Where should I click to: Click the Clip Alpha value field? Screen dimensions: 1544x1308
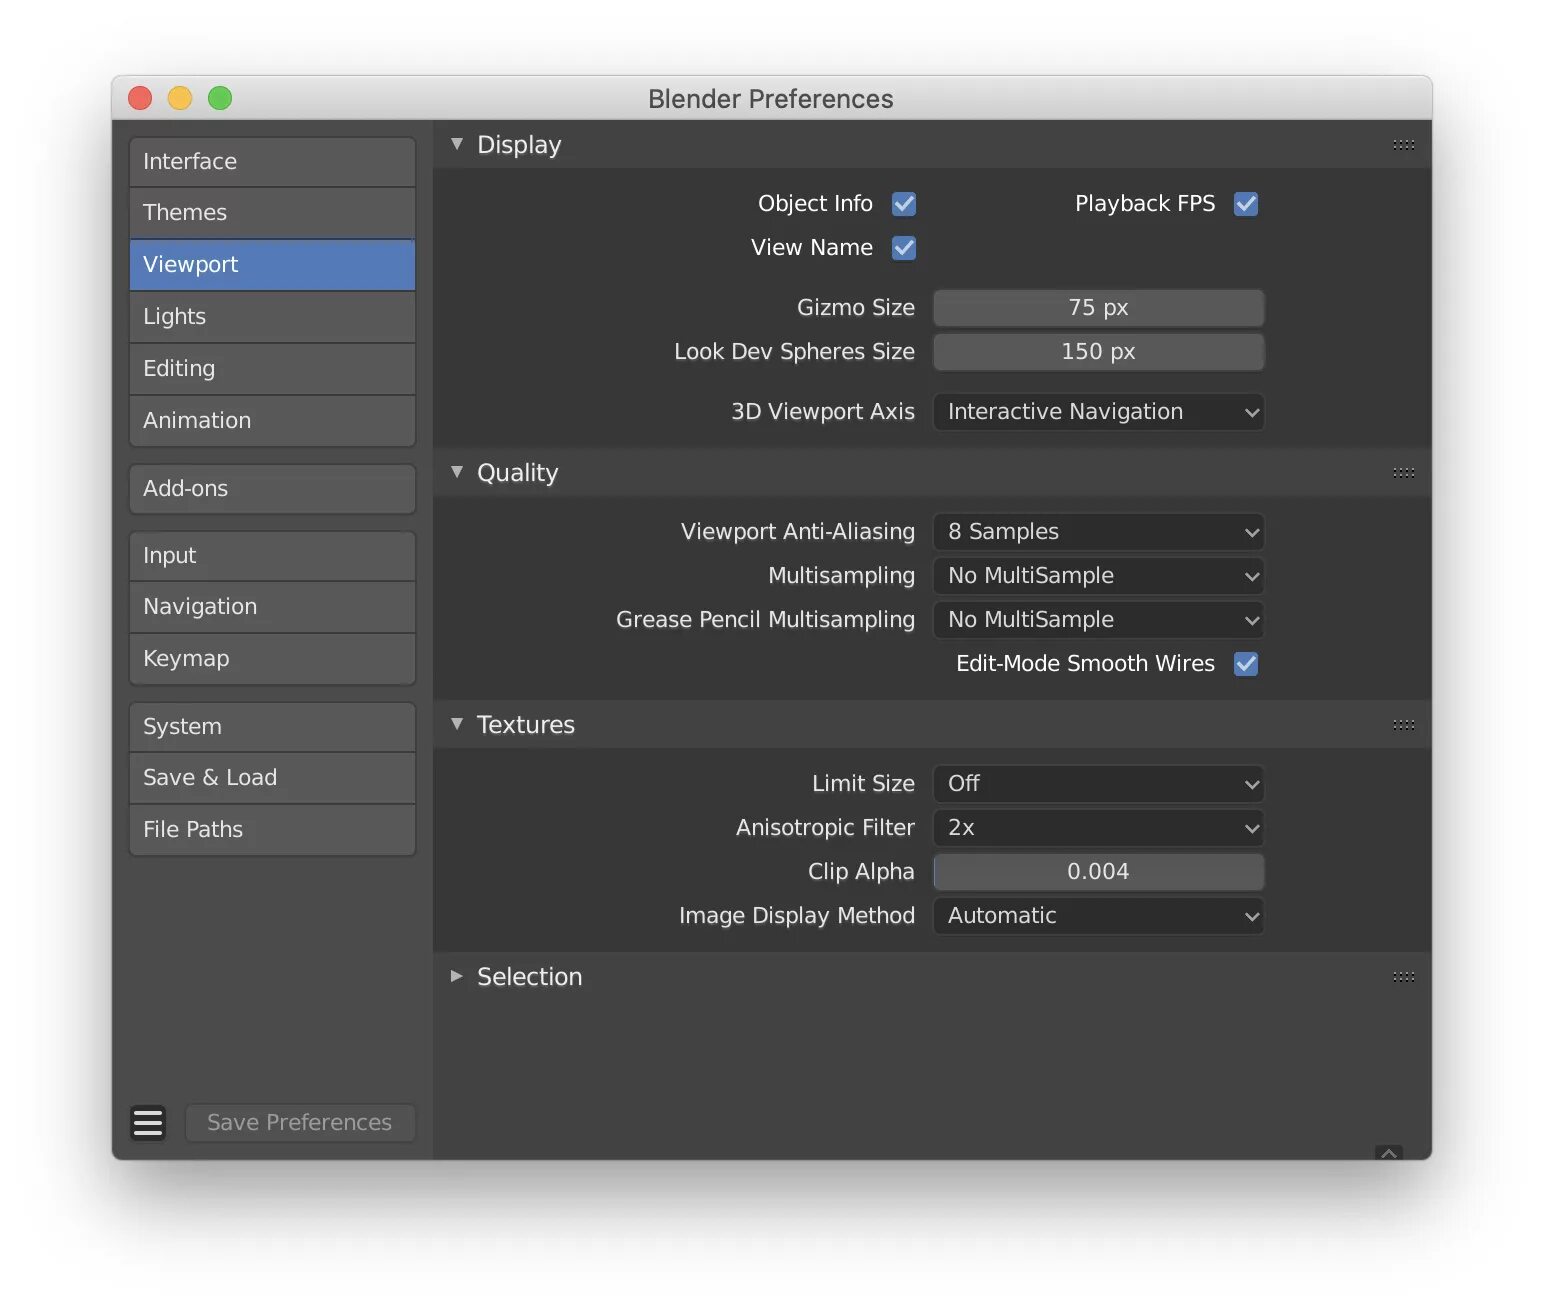[x=1098, y=872]
